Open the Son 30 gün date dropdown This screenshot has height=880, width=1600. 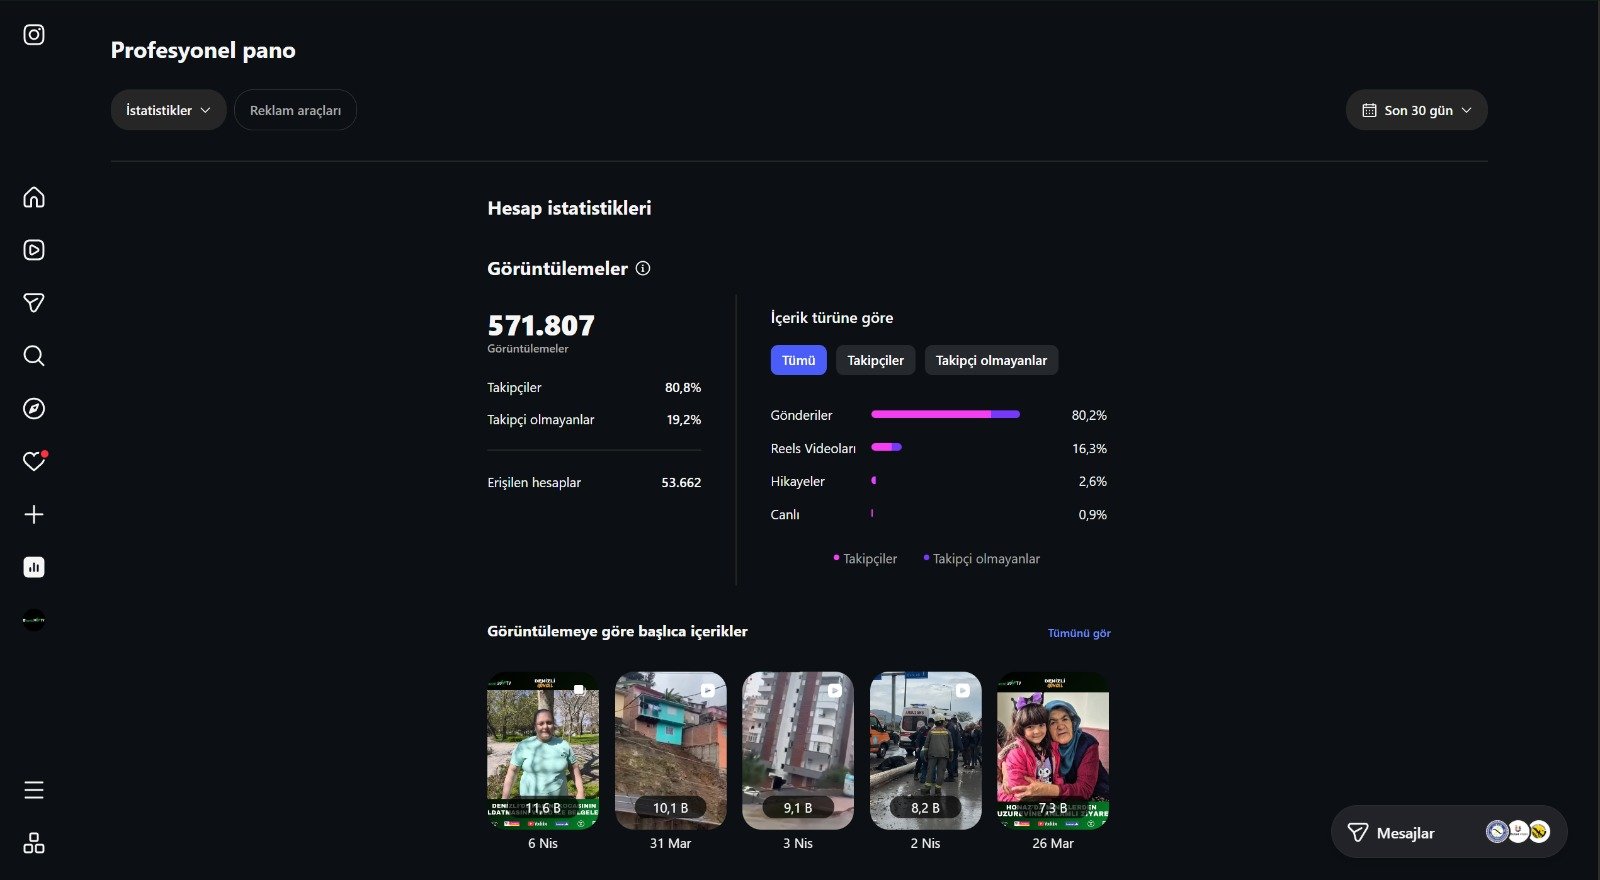1416,110
